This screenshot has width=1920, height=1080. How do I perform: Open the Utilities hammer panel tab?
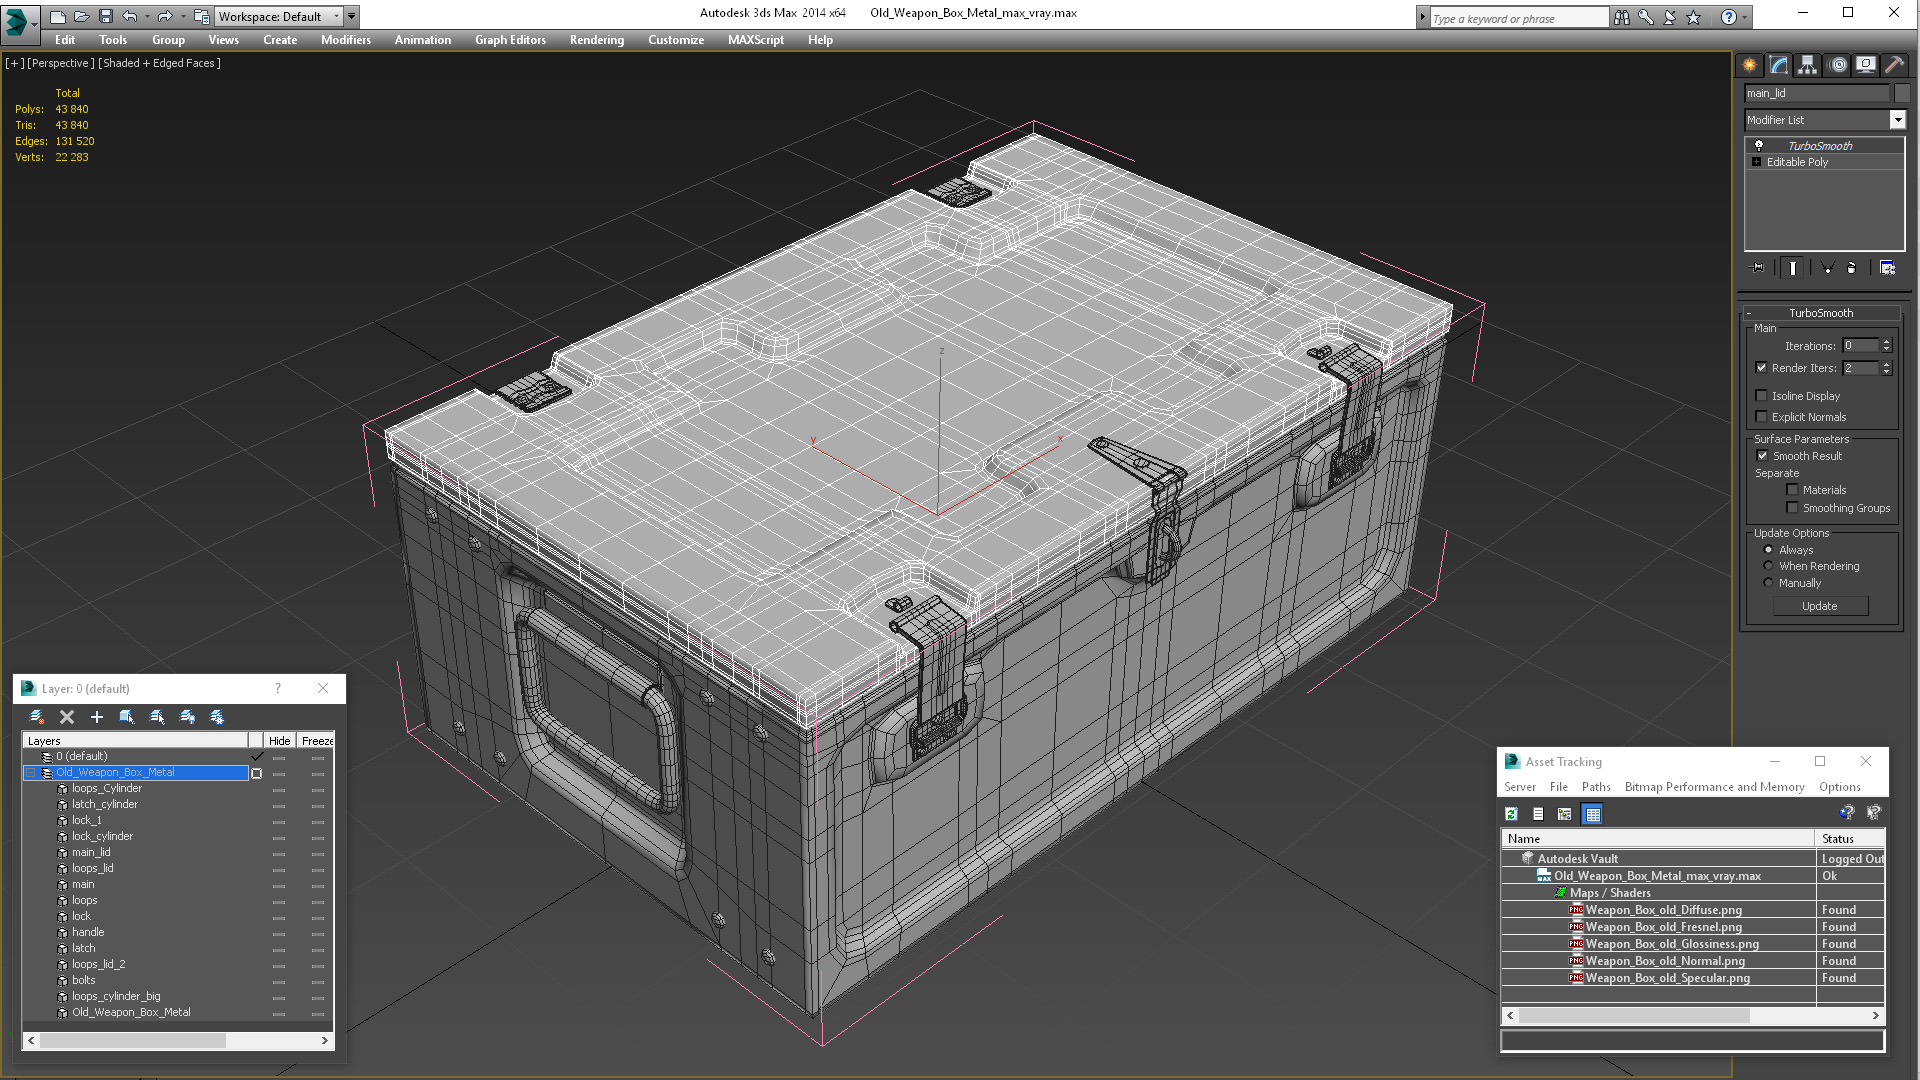pyautogui.click(x=1894, y=65)
